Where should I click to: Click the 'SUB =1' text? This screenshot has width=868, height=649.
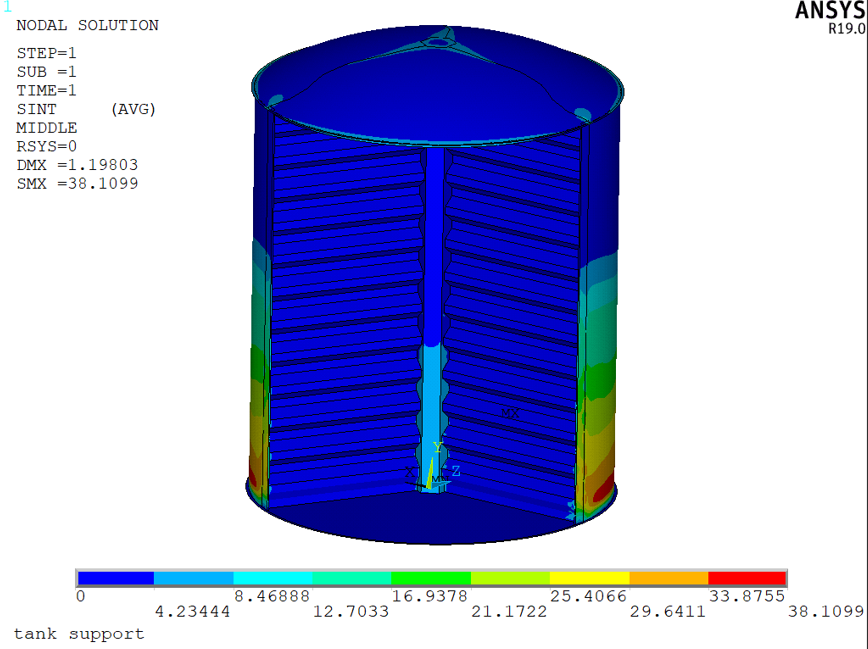pos(46,72)
